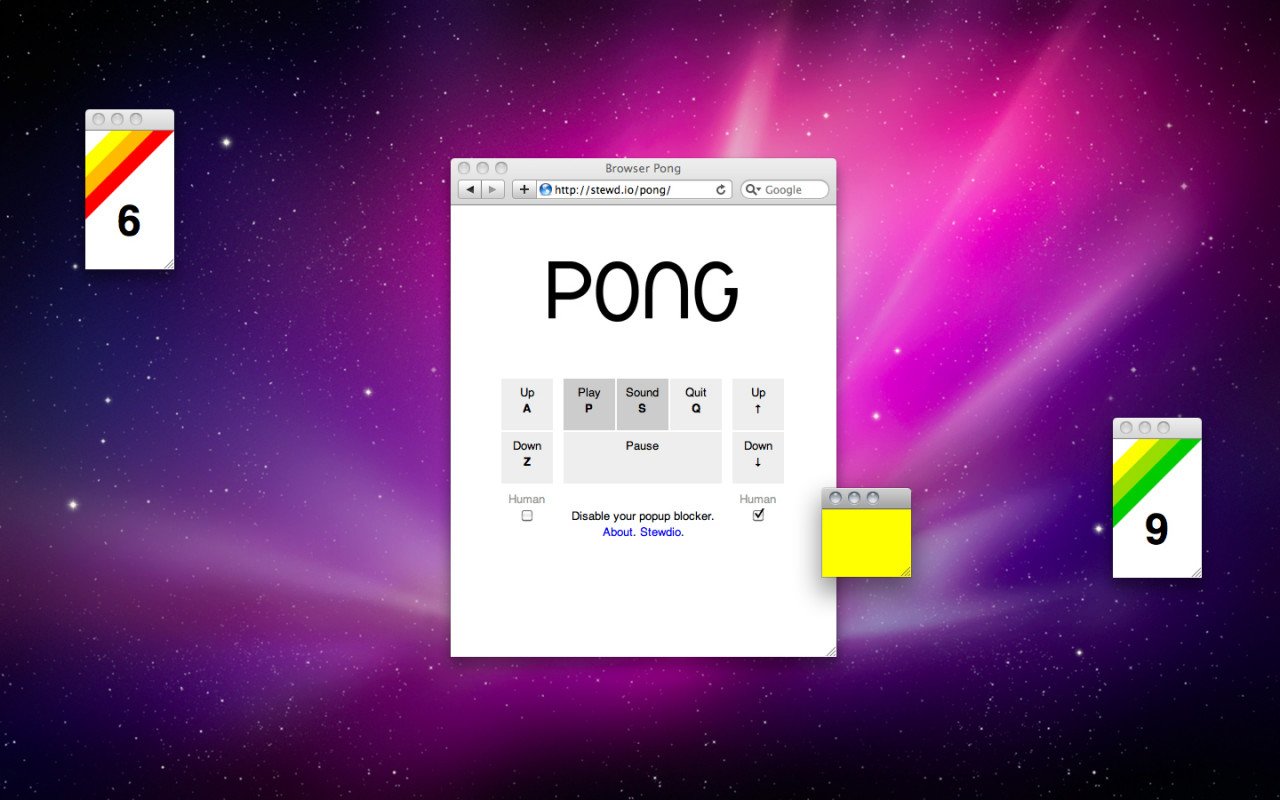Click the Browser Pong resize grip
The image size is (1280, 800).
click(829, 650)
